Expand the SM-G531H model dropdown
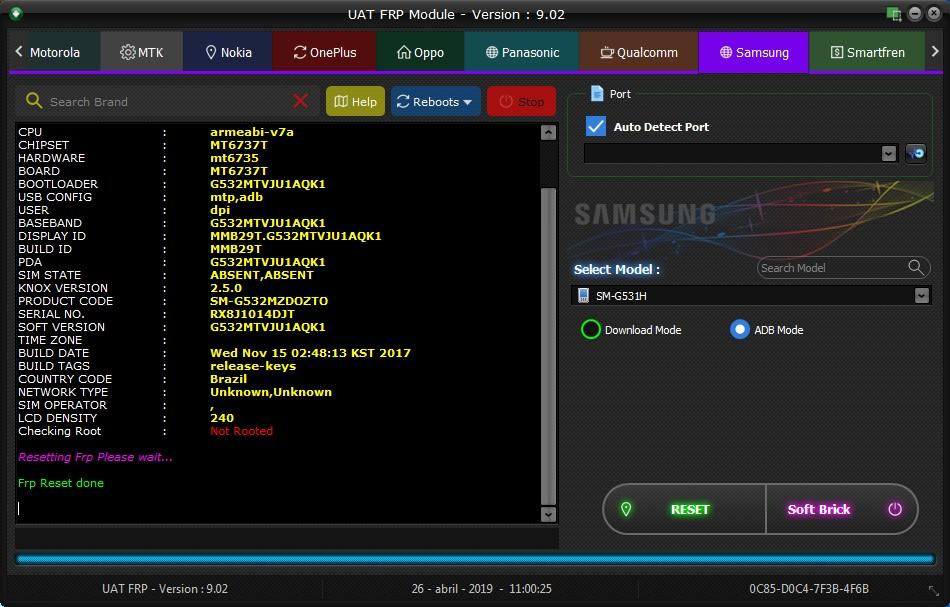This screenshot has width=950, height=607. pos(922,296)
